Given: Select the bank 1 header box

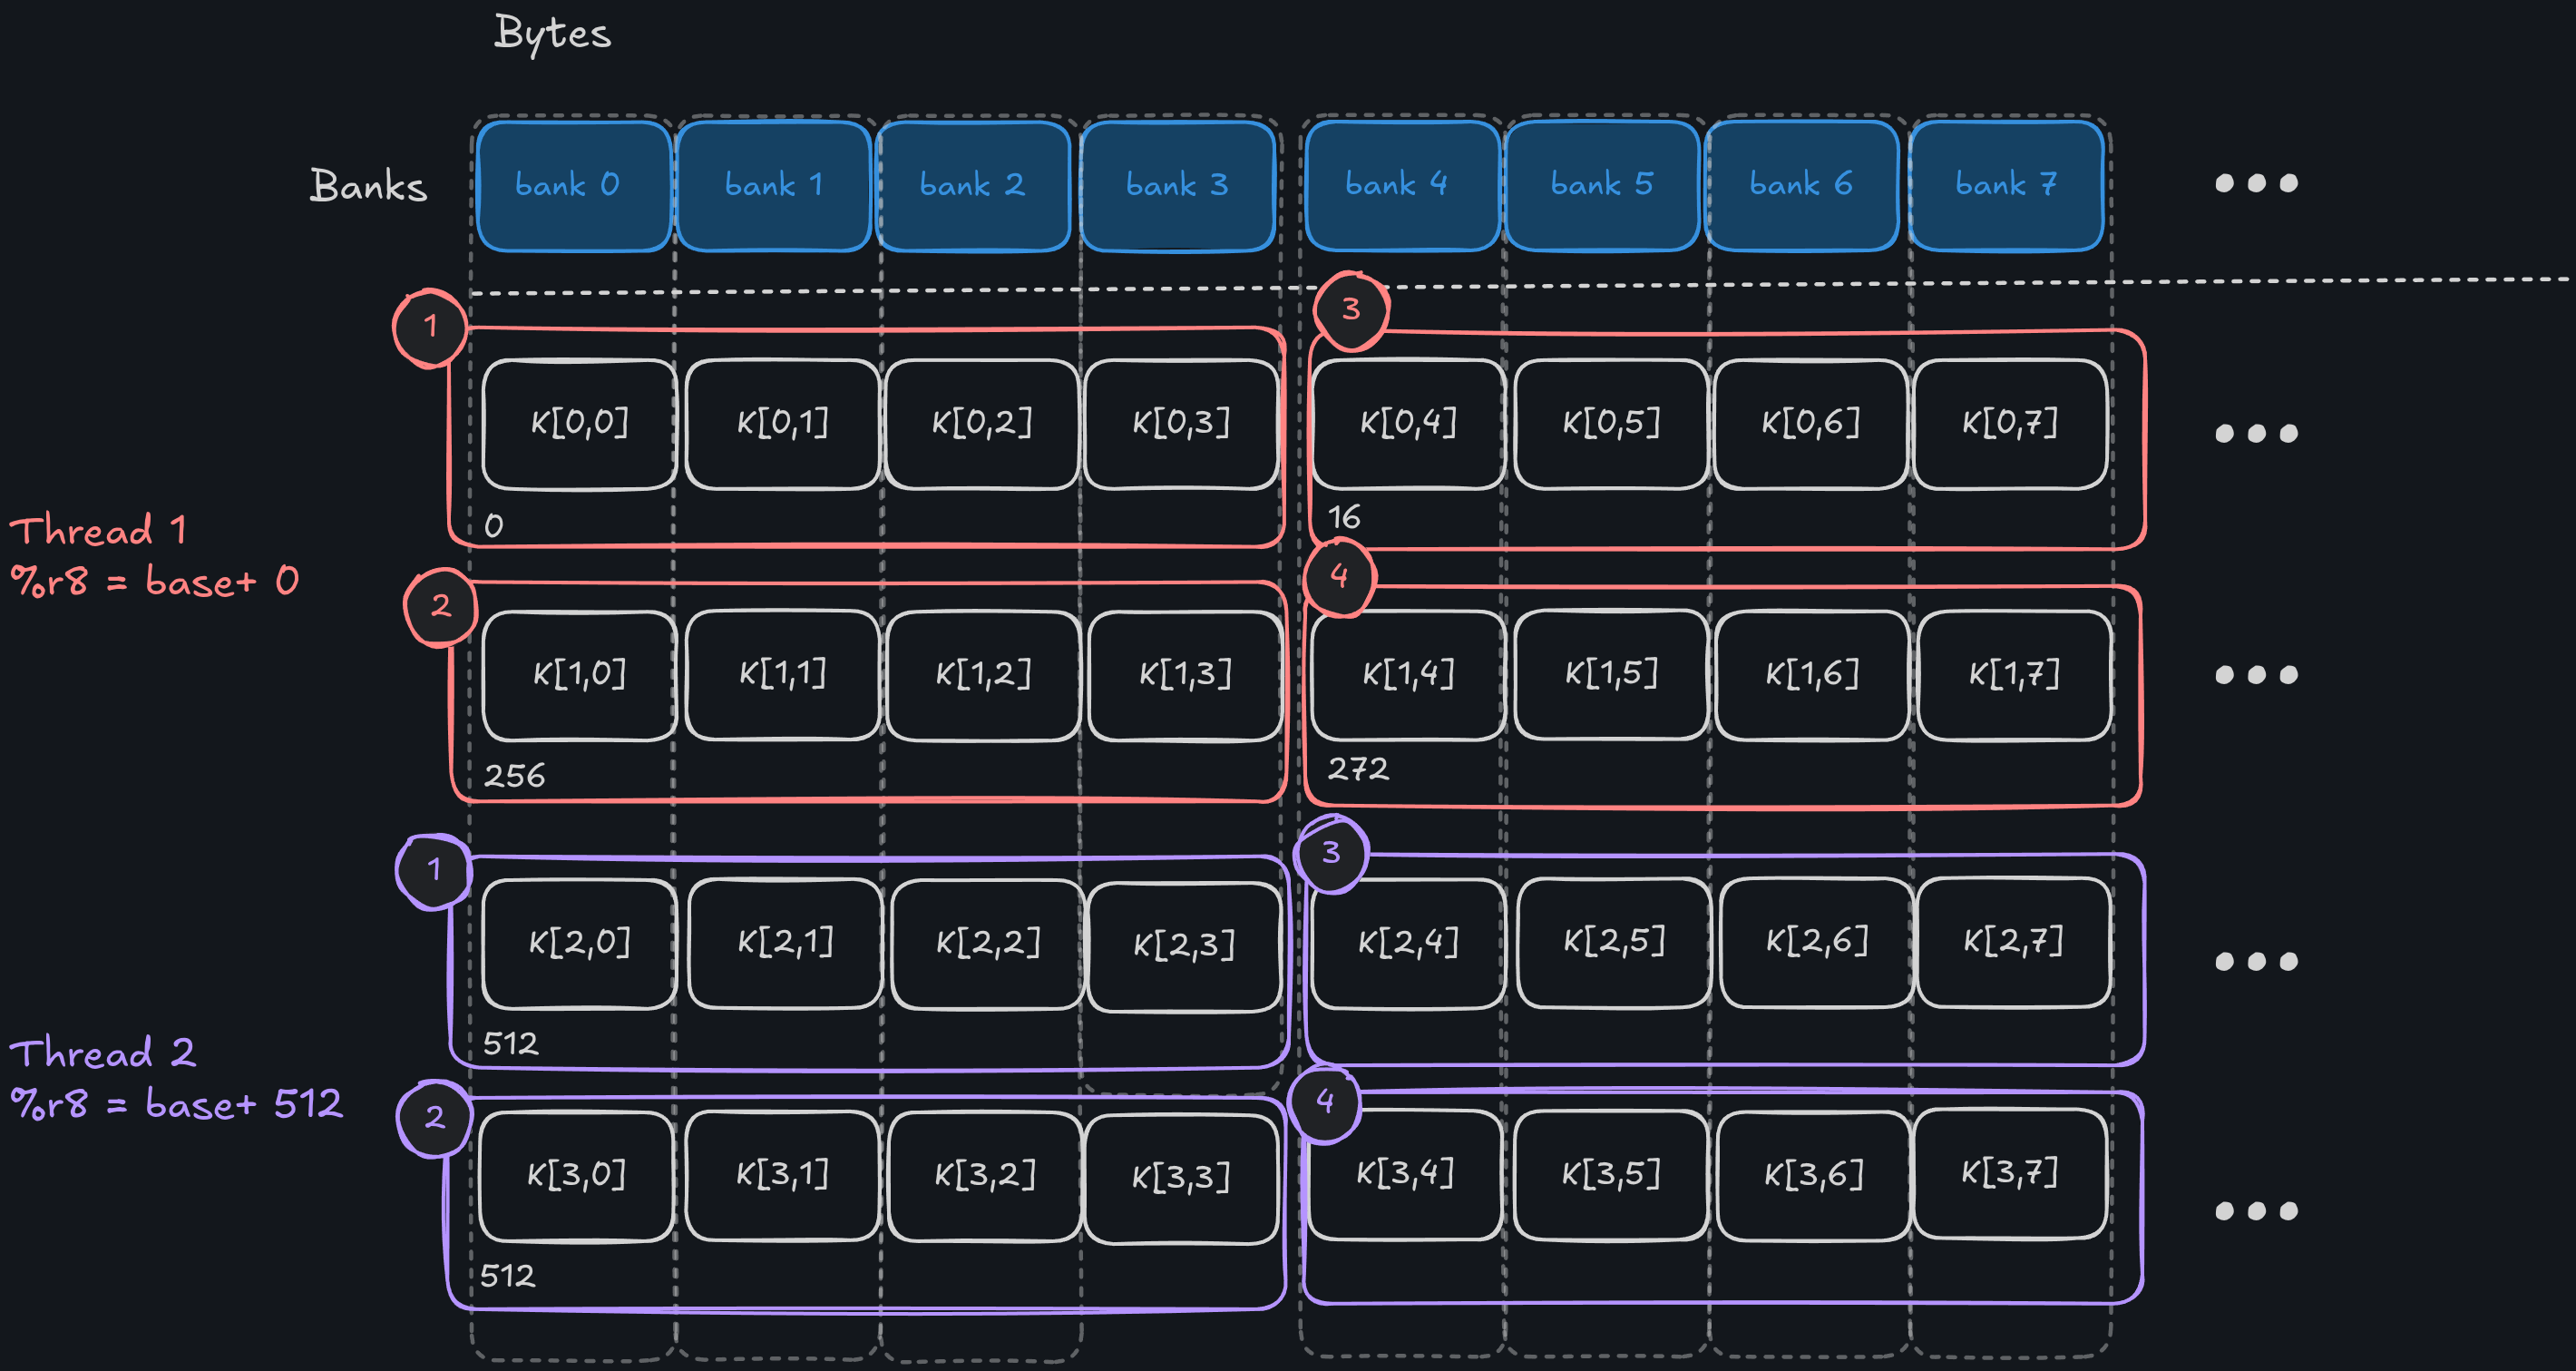Looking at the screenshot, I should point(774,185).
